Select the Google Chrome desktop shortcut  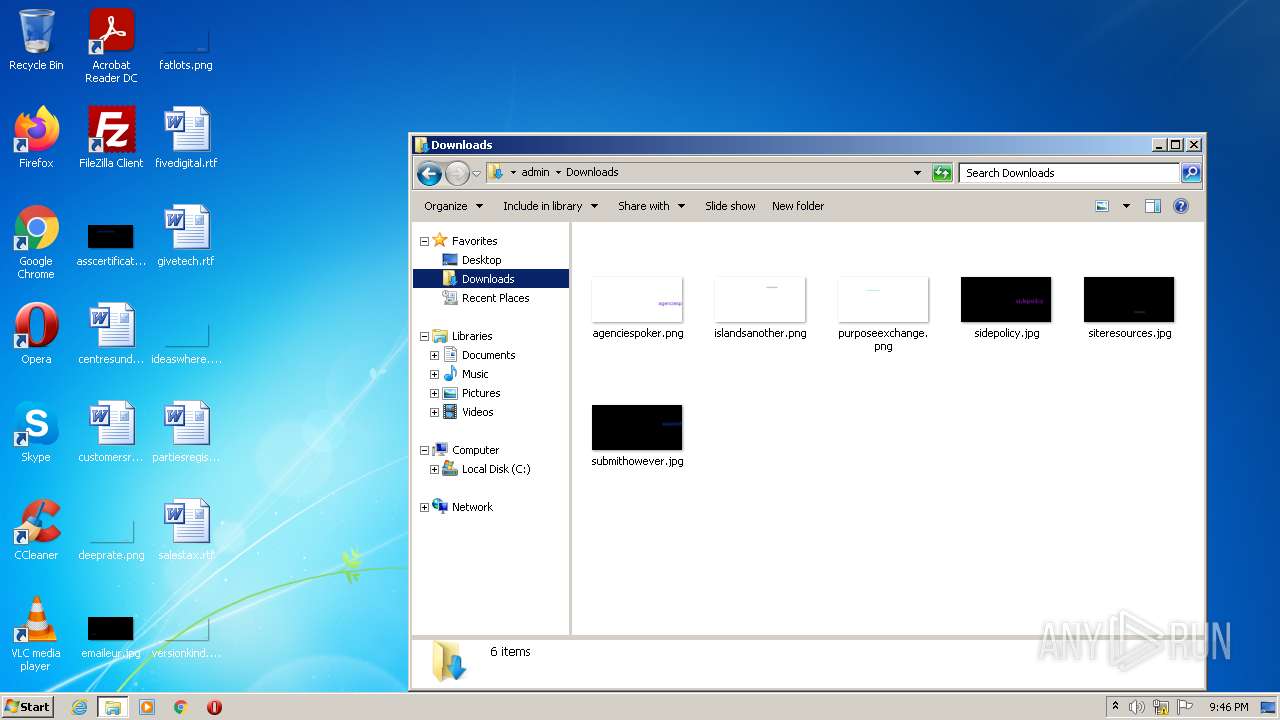click(x=36, y=242)
